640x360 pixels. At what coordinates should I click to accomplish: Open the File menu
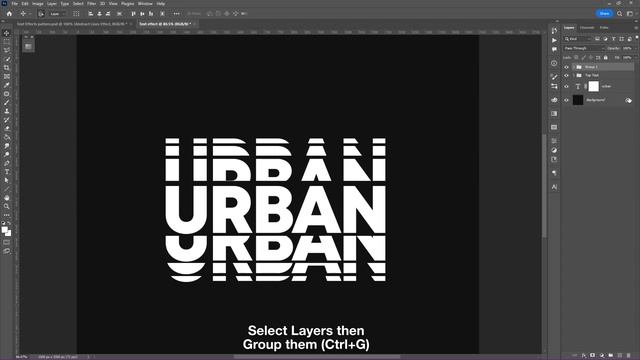point(14,4)
